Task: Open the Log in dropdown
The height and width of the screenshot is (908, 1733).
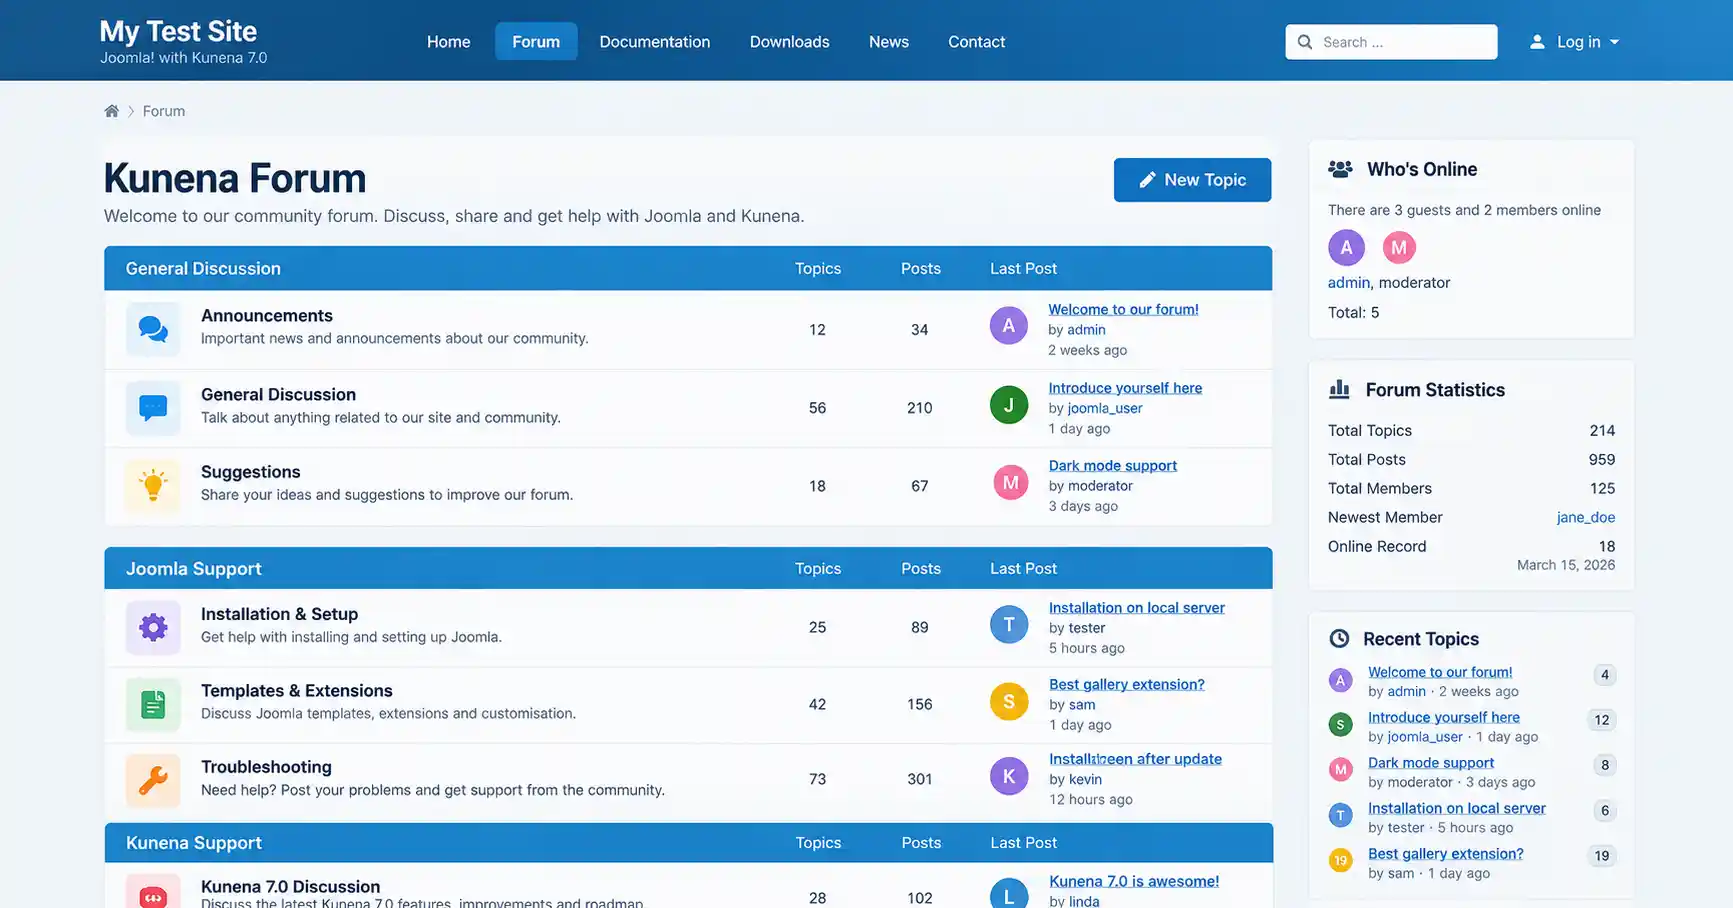Action: [1574, 42]
